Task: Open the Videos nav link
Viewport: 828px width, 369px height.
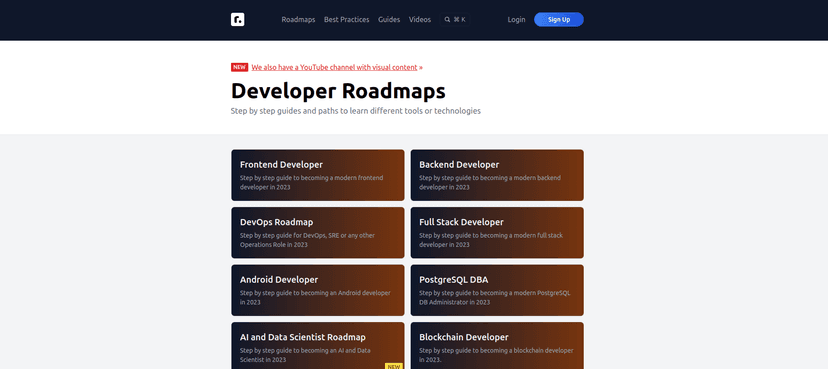Action: click(x=420, y=20)
